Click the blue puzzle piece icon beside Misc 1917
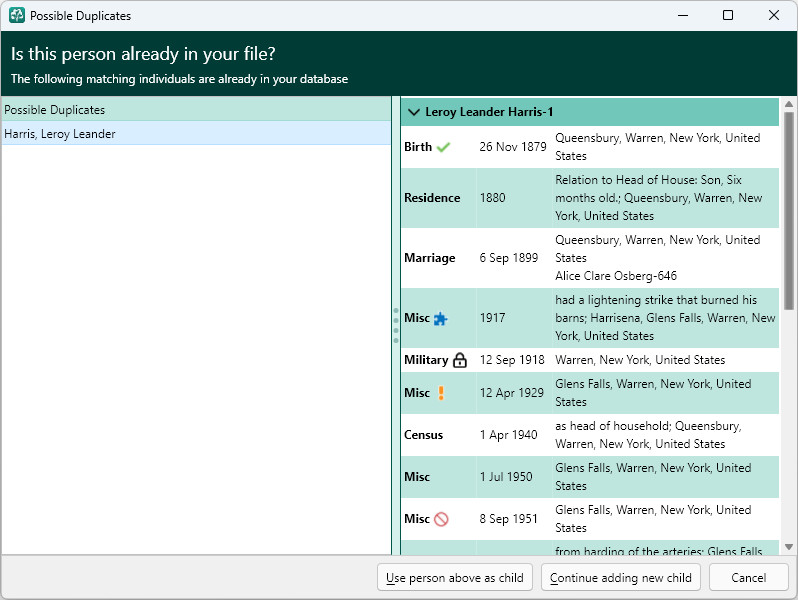Image resolution: width=798 pixels, height=600 pixels. coord(440,319)
